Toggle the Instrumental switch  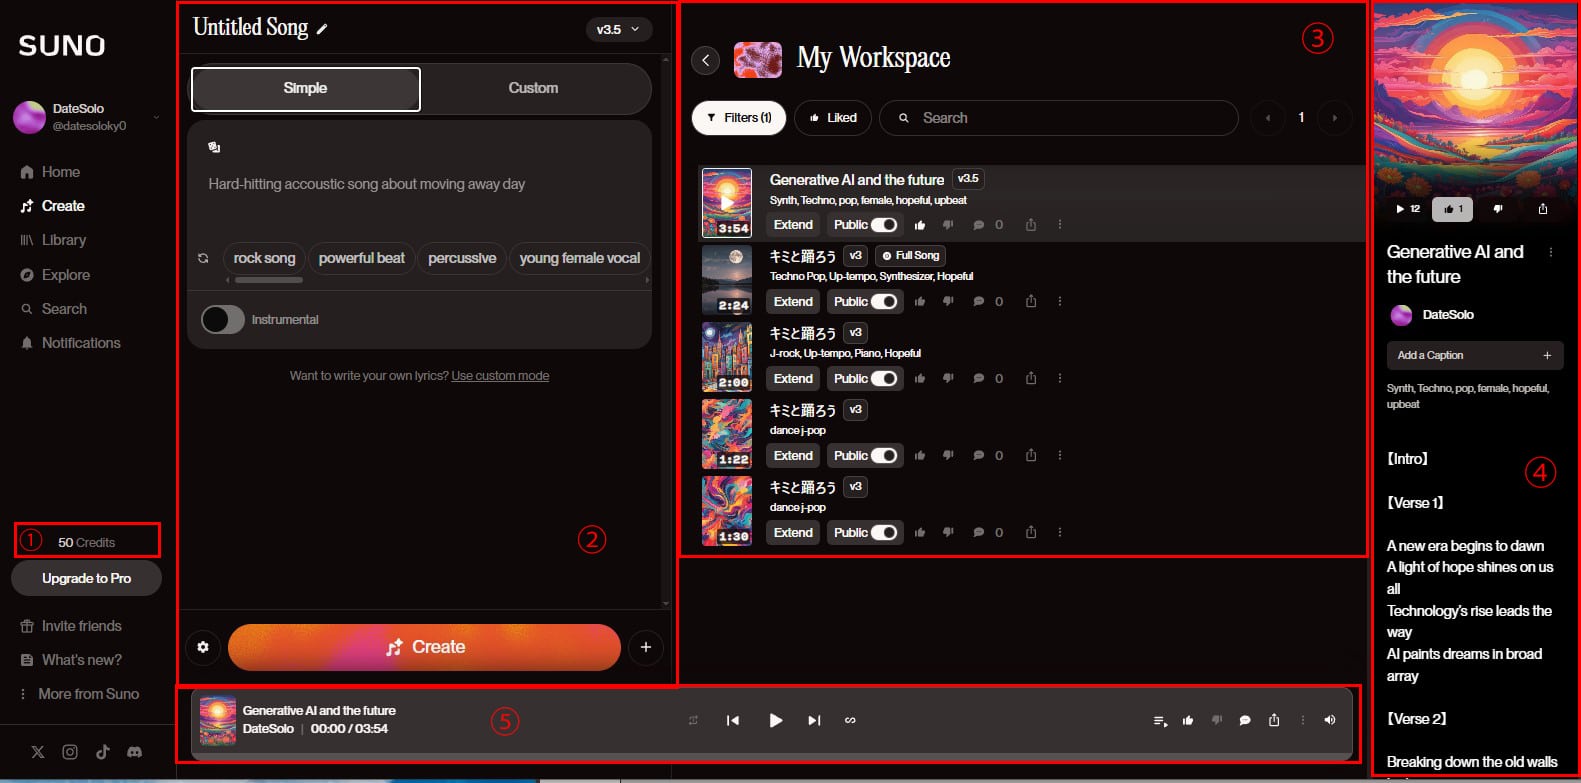click(223, 319)
